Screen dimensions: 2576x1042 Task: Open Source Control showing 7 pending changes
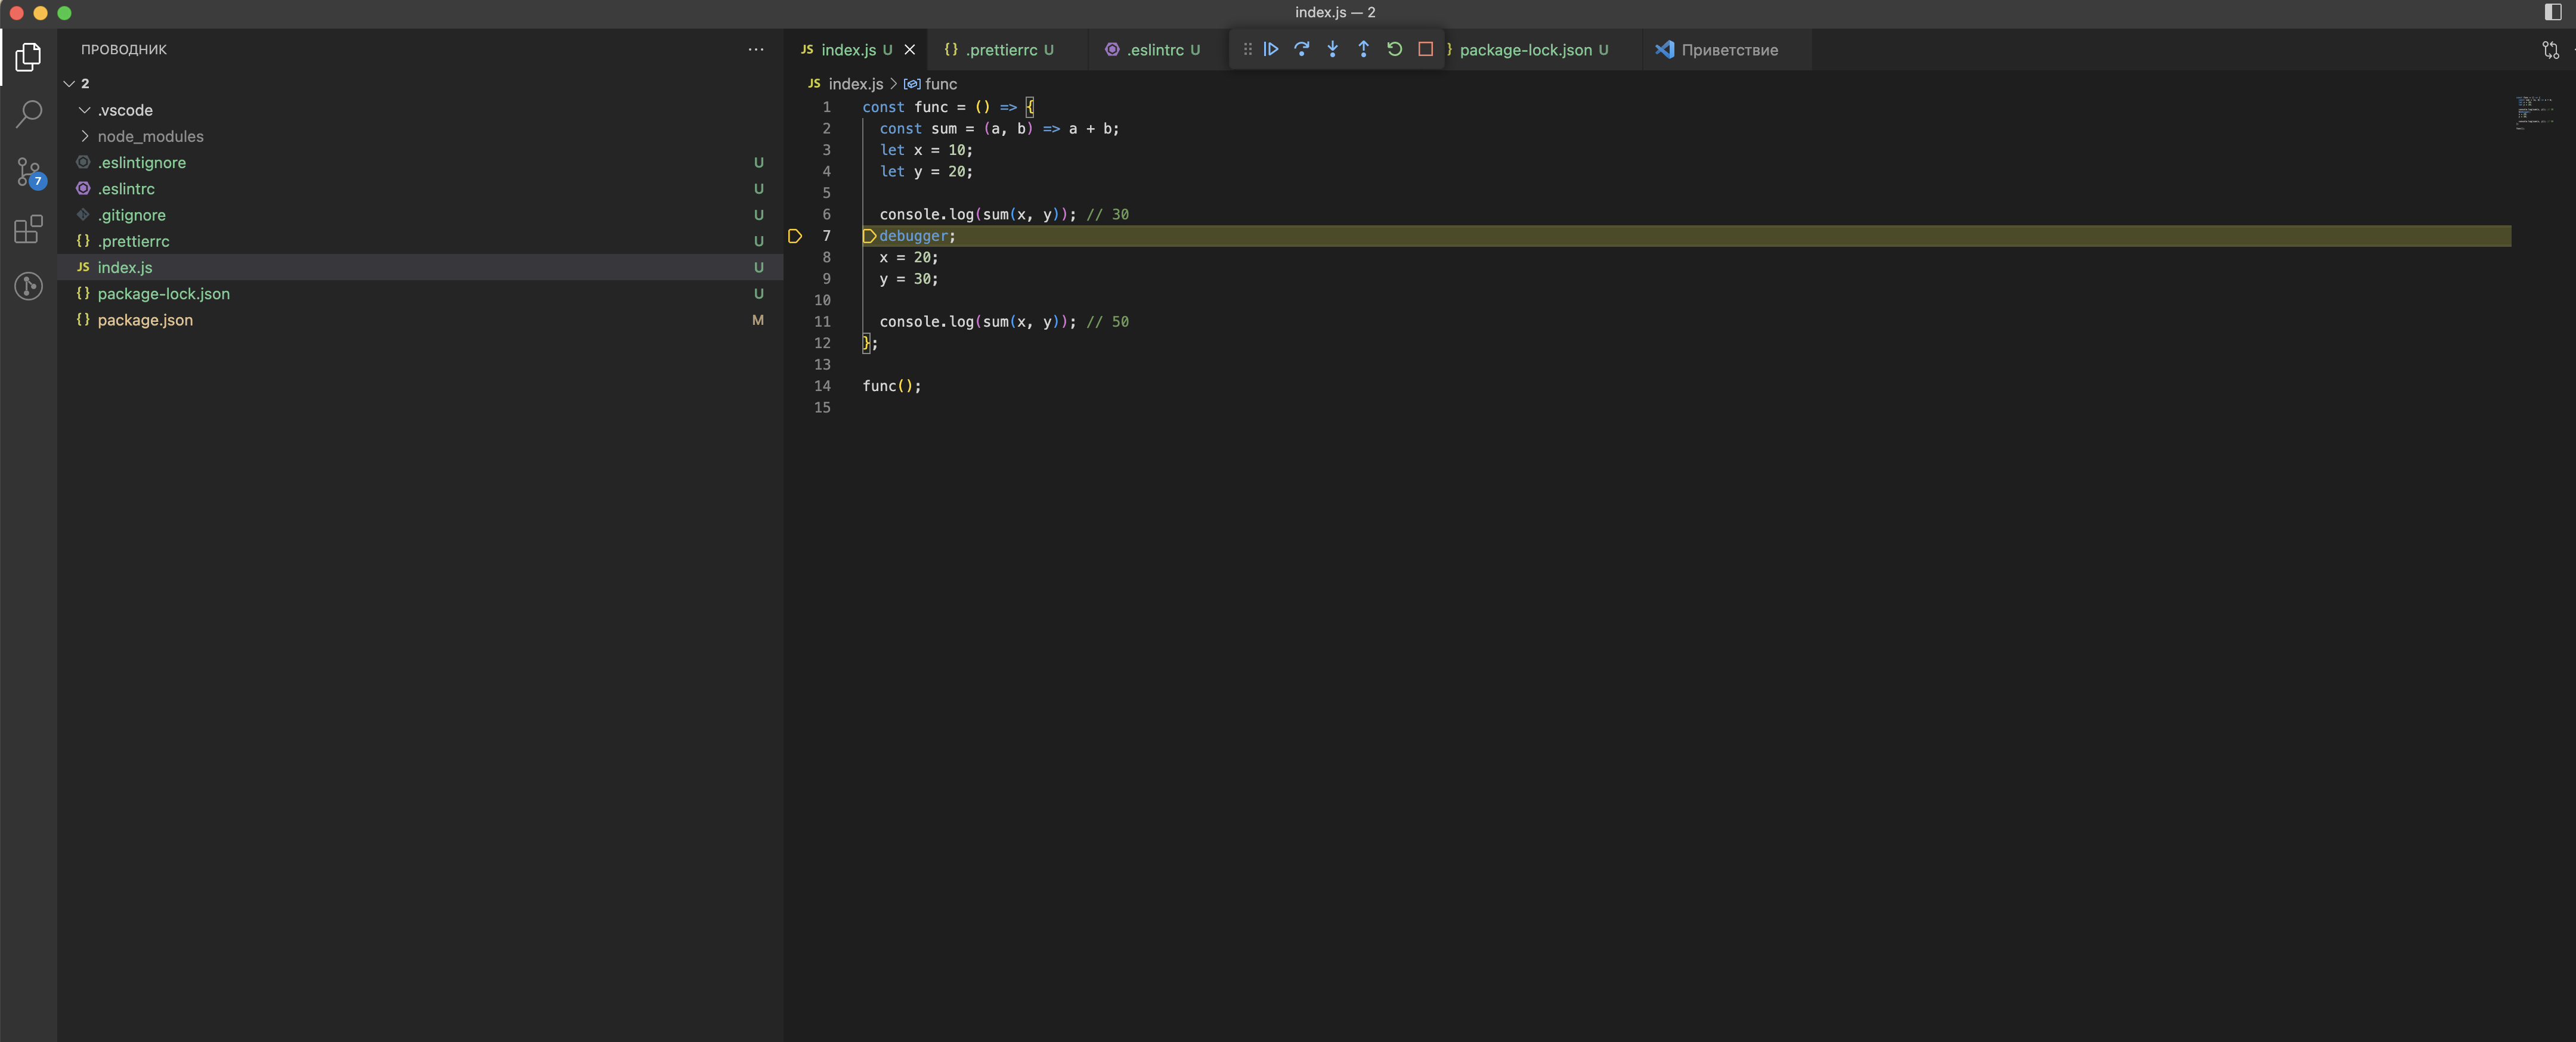[28, 172]
